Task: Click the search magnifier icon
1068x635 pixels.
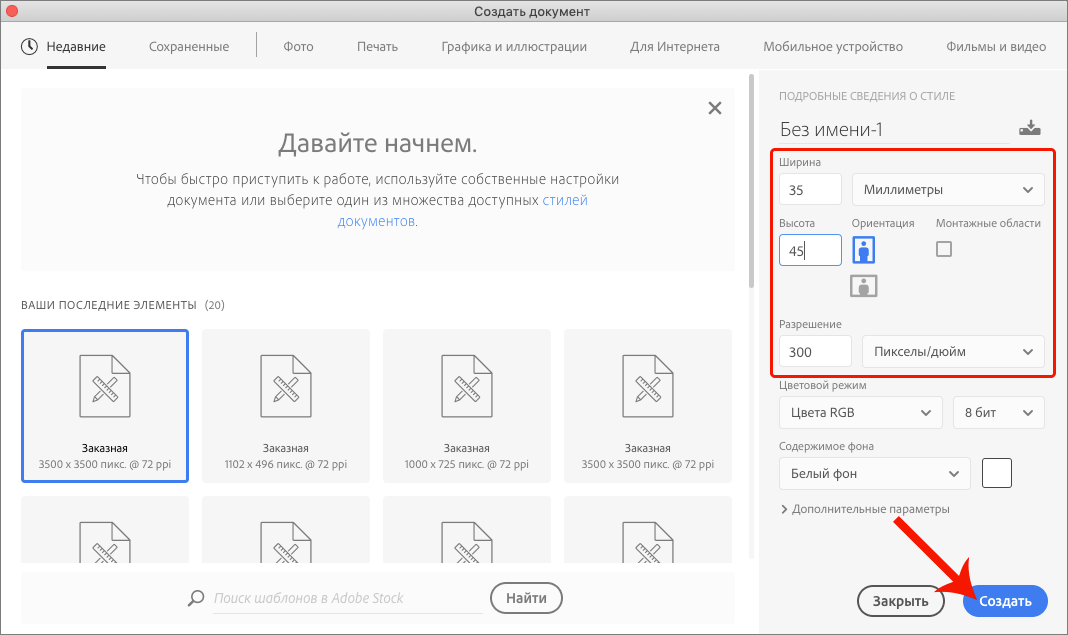Action: pyautogui.click(x=195, y=598)
